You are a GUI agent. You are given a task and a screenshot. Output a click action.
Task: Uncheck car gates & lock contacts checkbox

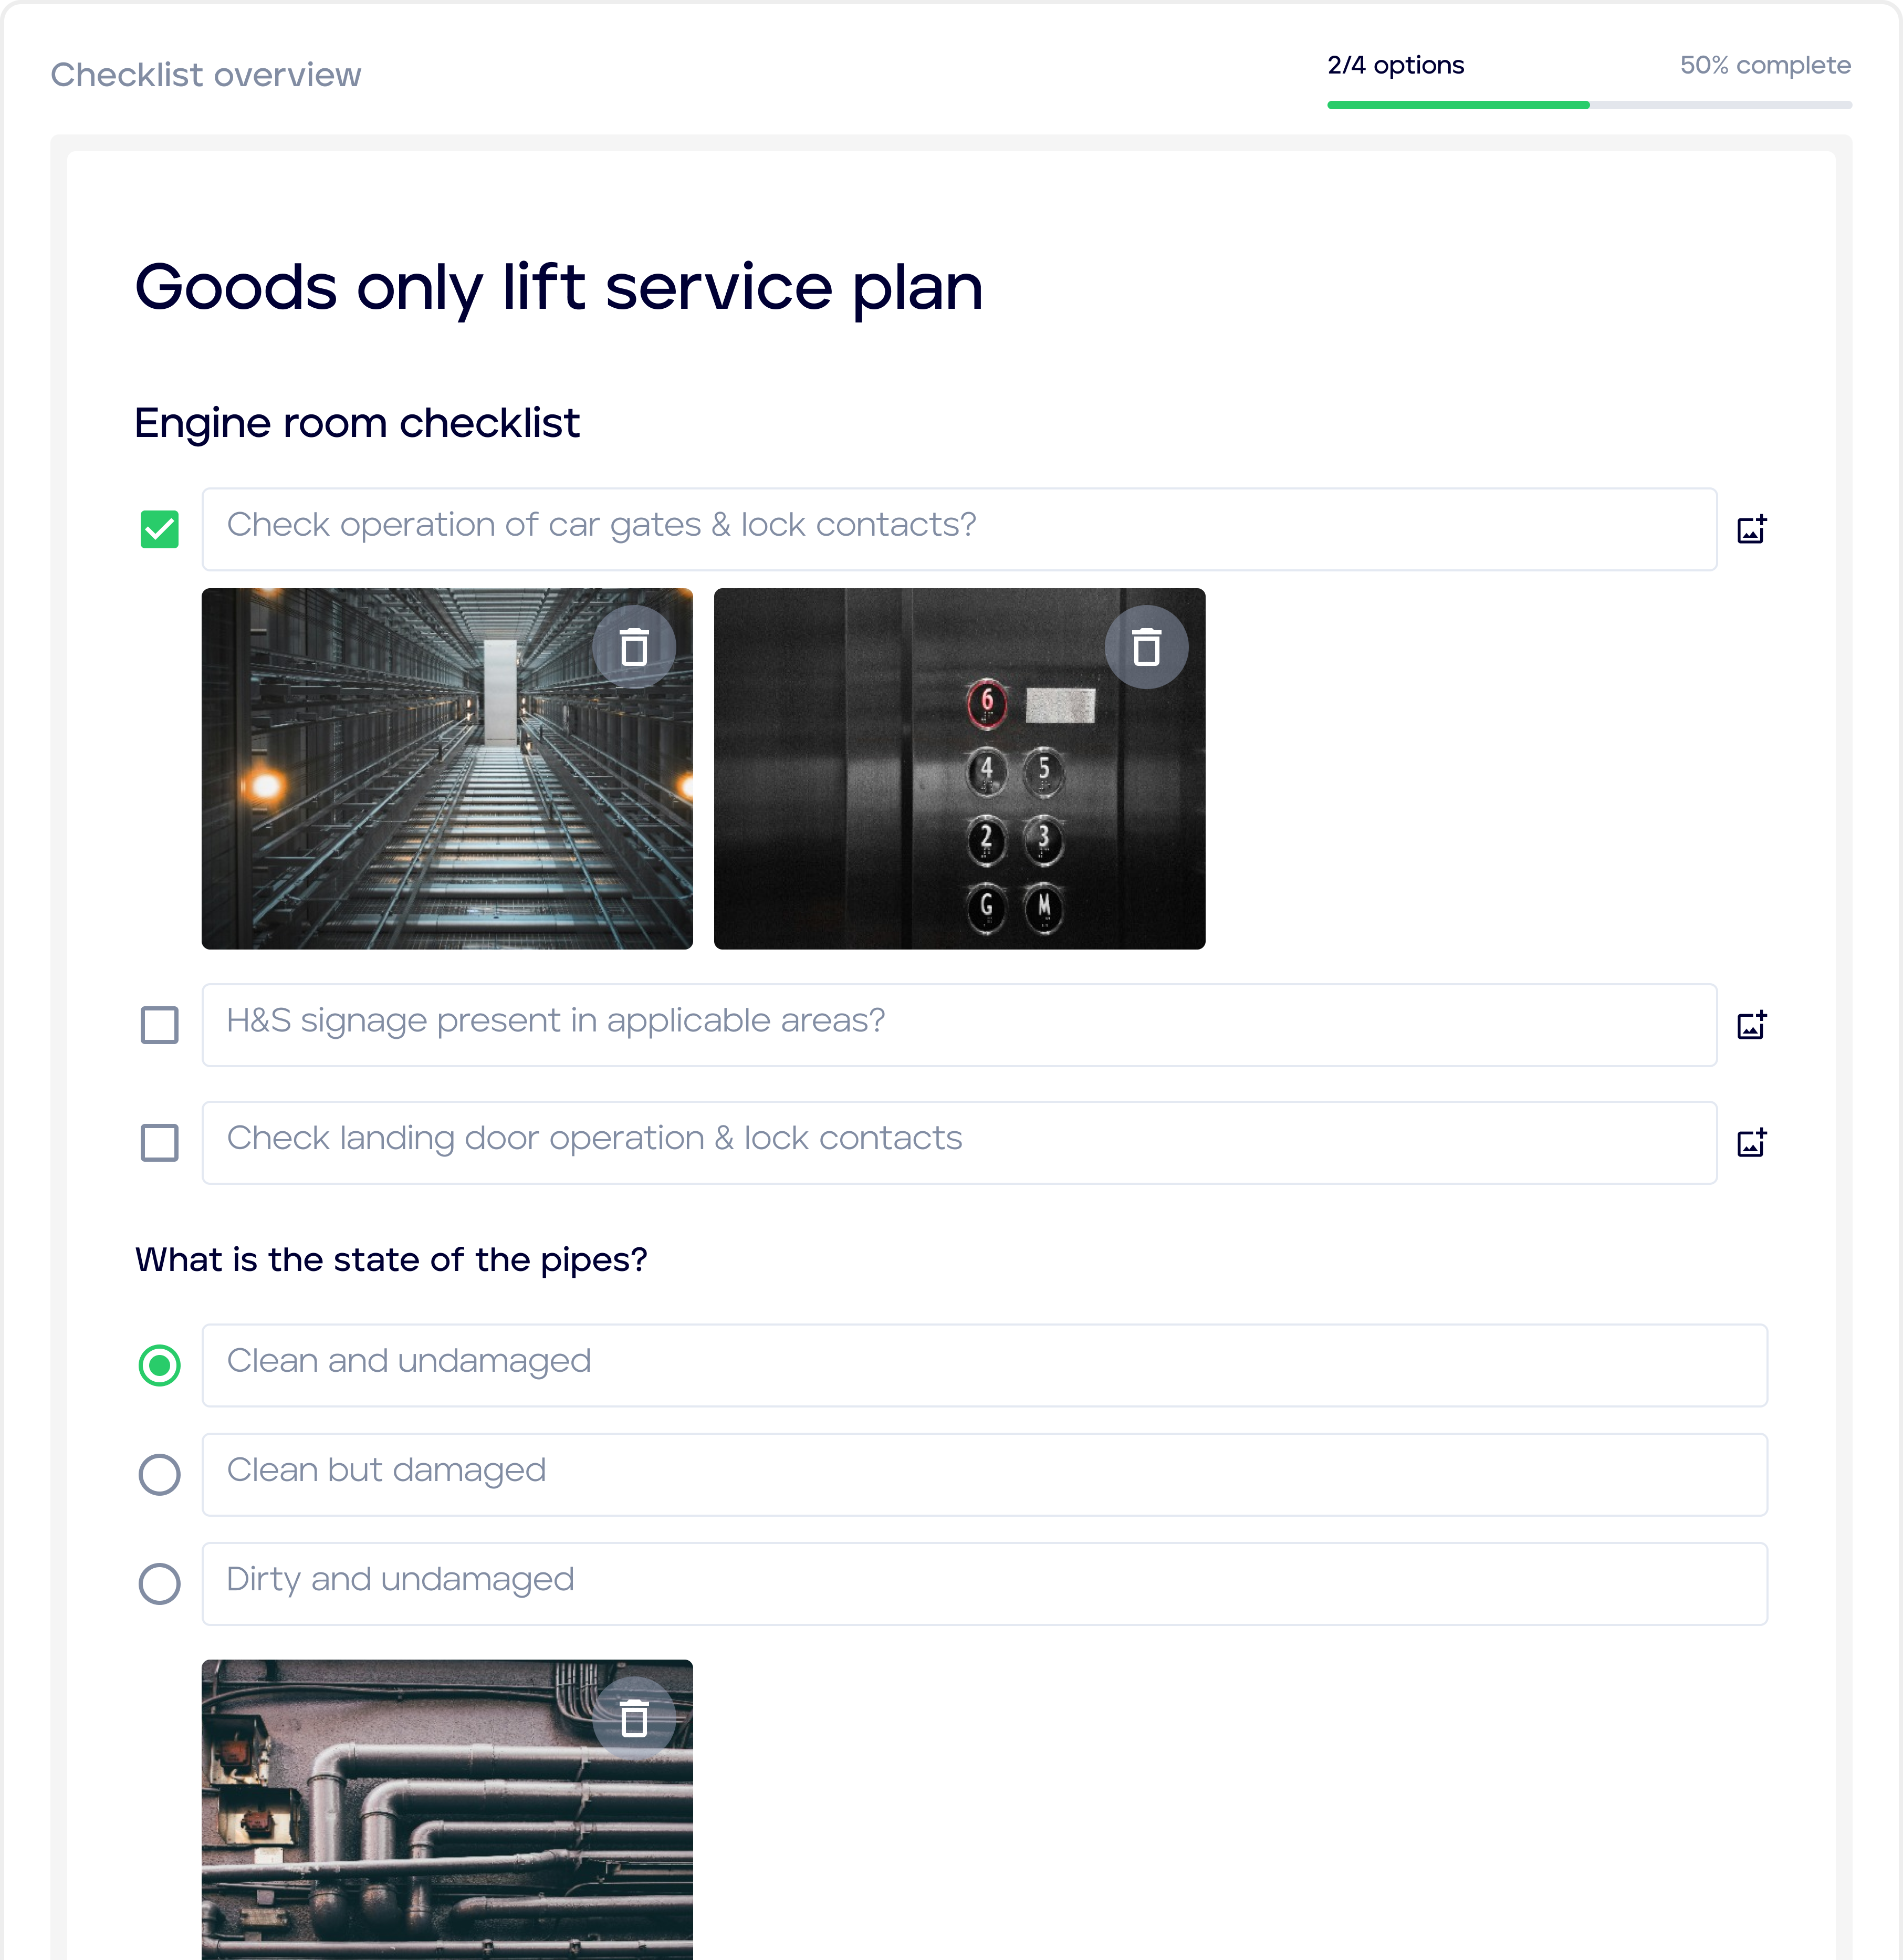(x=160, y=529)
